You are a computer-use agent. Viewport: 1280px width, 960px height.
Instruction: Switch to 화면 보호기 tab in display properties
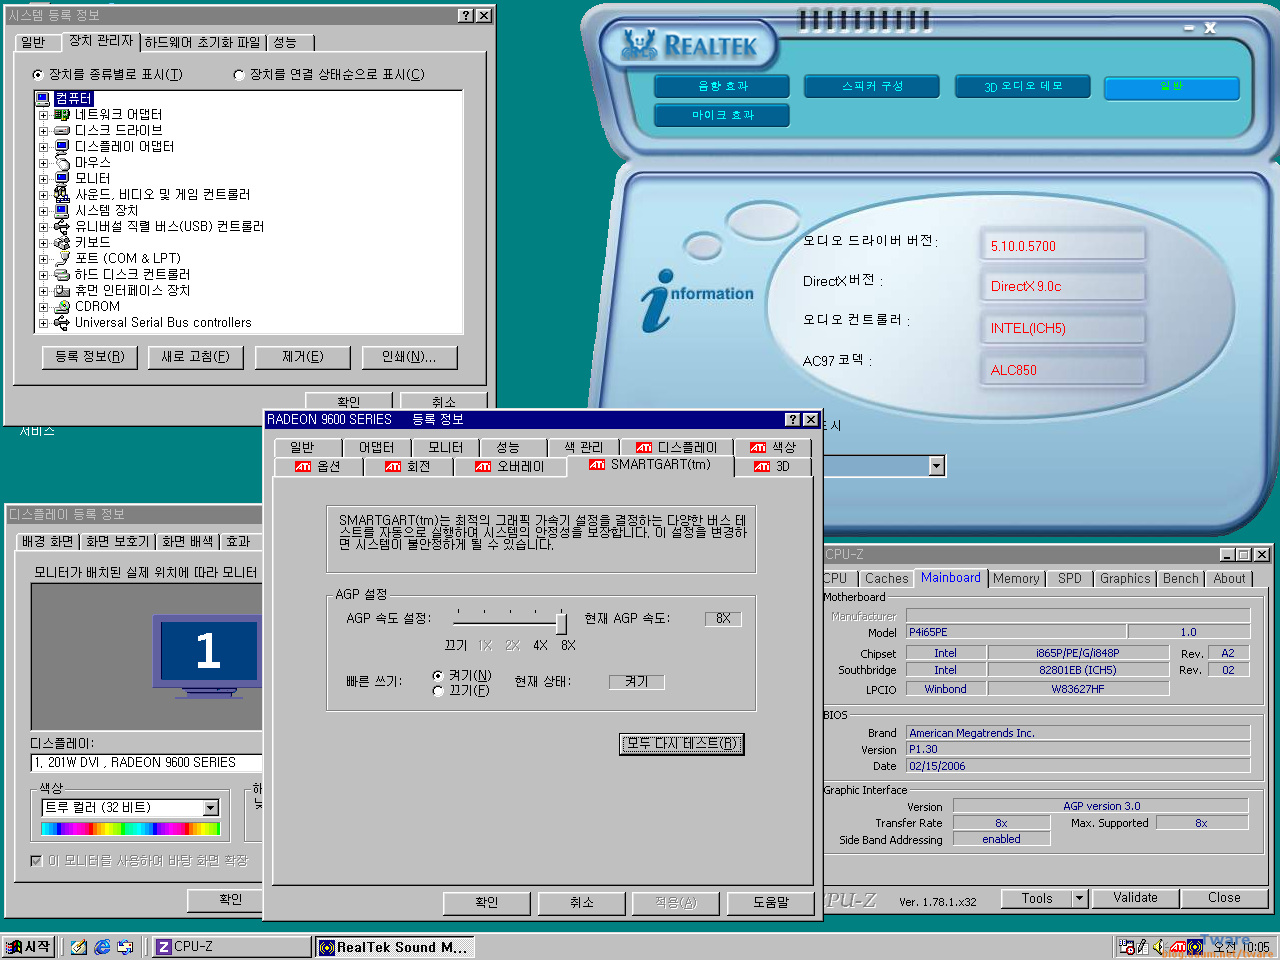click(117, 541)
